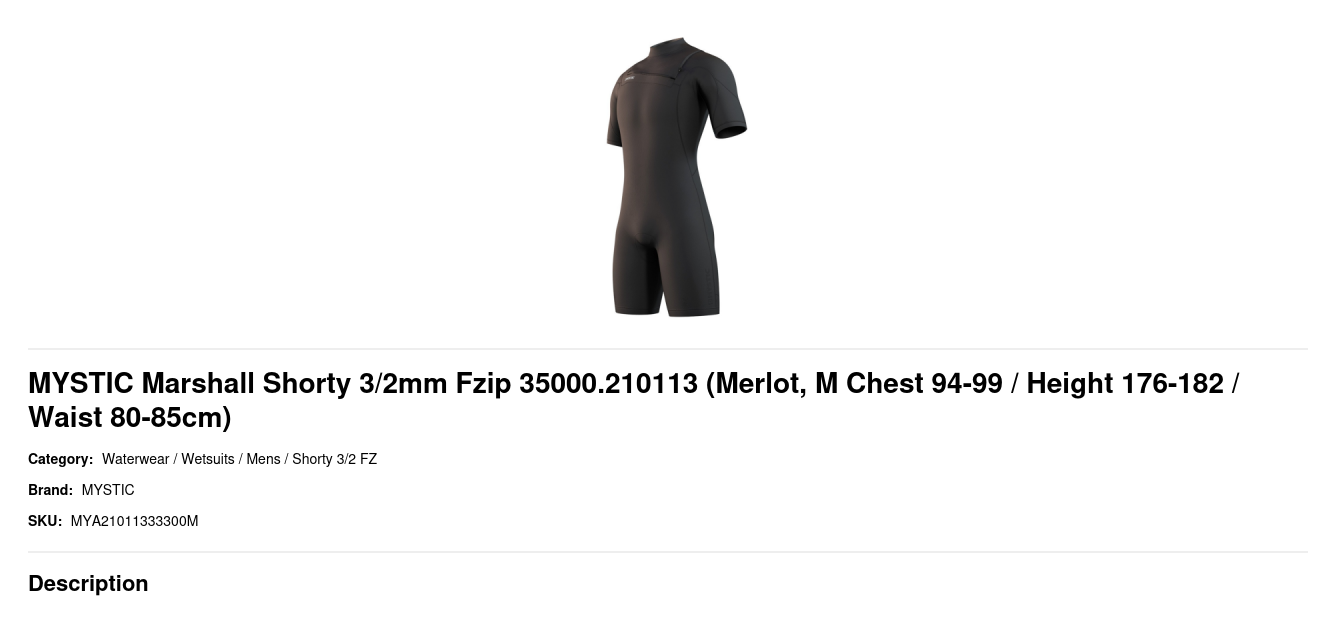This screenshot has height=642, width=1328.
Task: Click the divider line above product title
Action: (x=668, y=349)
